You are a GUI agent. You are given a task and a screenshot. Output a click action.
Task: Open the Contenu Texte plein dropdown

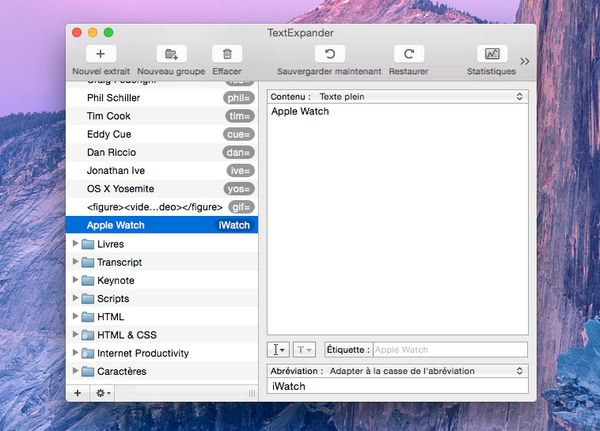(x=398, y=96)
